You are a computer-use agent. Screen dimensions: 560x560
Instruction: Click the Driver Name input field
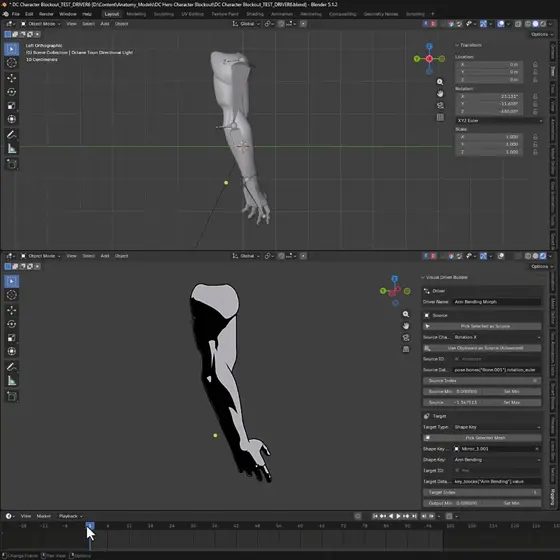(x=497, y=302)
